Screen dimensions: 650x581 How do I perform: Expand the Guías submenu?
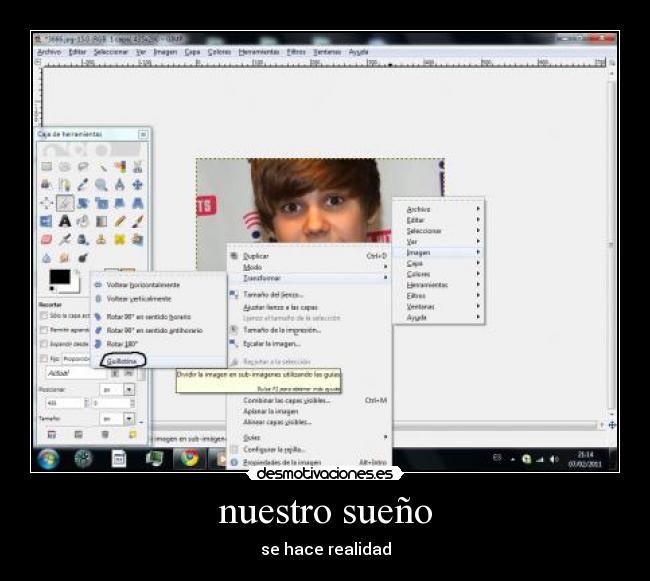(309, 437)
